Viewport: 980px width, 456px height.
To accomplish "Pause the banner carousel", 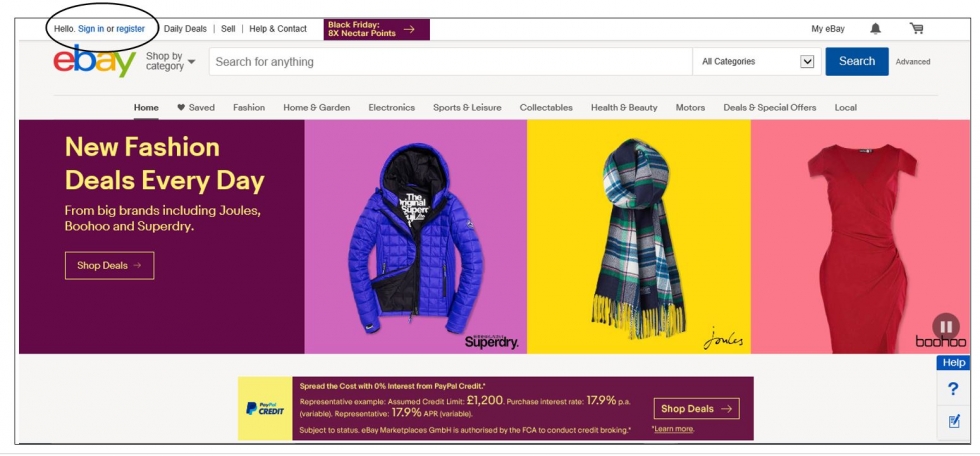I will pyautogui.click(x=946, y=327).
